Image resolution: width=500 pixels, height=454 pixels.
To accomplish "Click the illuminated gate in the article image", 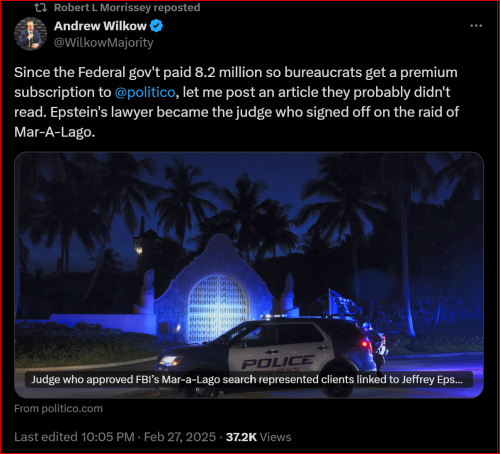I will tap(218, 308).
